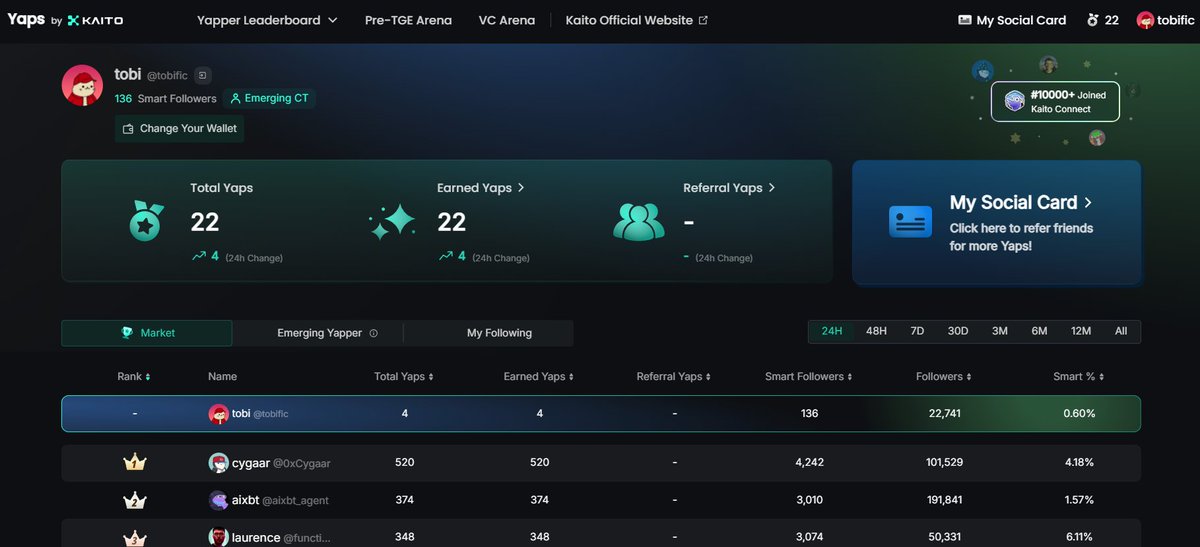Select the 12M time range
The width and height of the screenshot is (1200, 547).
[x=1081, y=331]
